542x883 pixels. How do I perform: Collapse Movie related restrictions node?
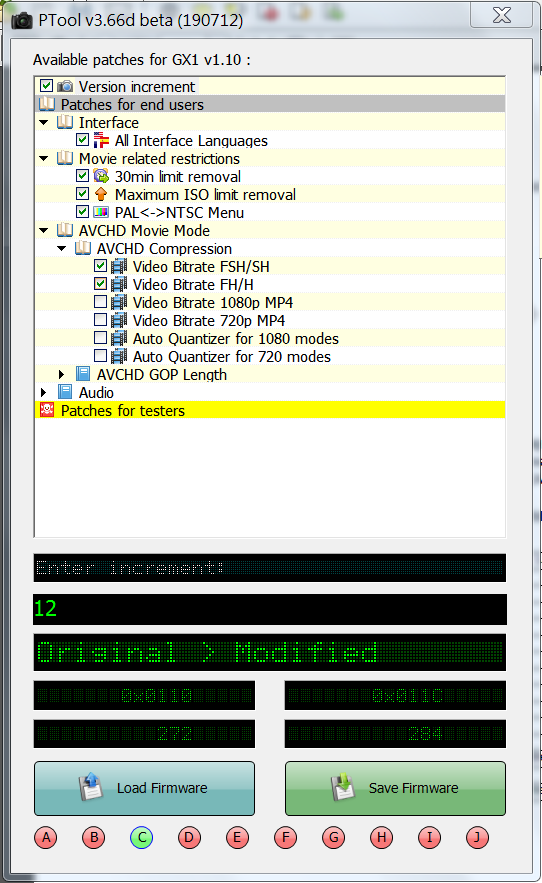click(44, 158)
